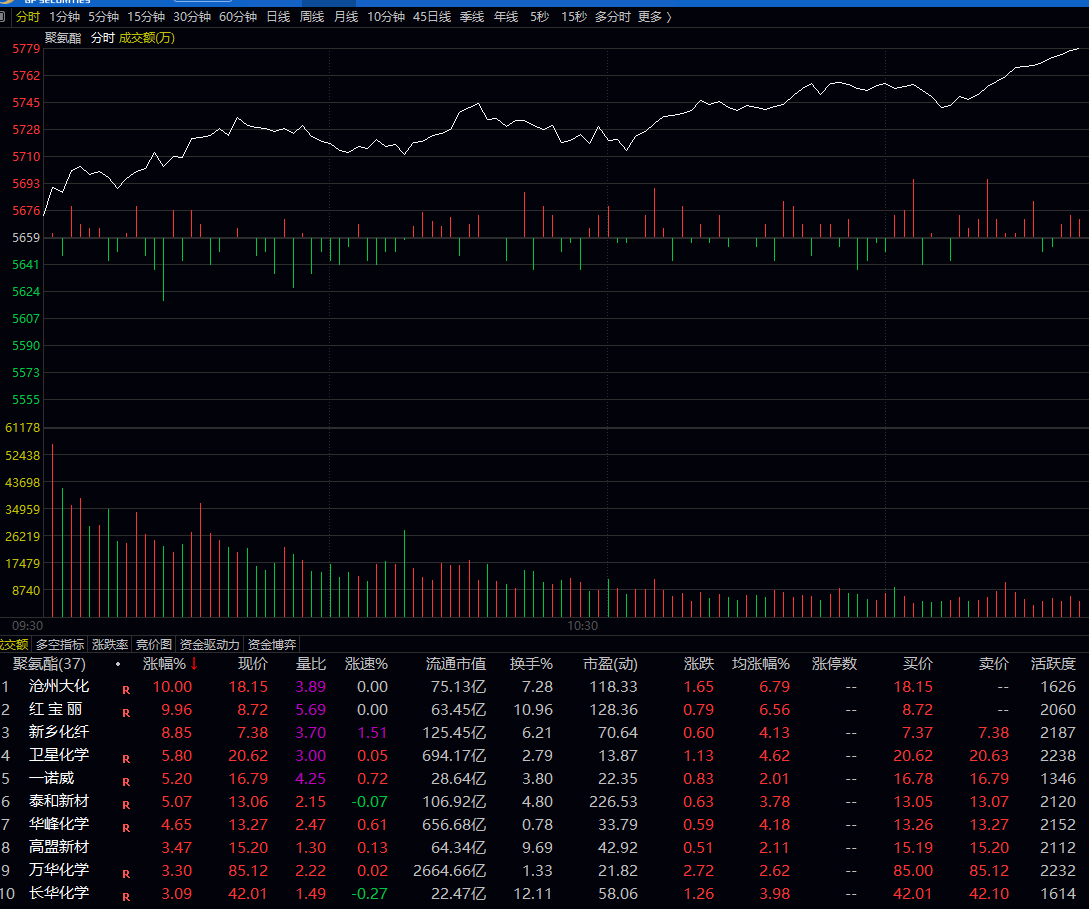
Task: Select the 10分钟 period tab
Action: click(x=385, y=17)
